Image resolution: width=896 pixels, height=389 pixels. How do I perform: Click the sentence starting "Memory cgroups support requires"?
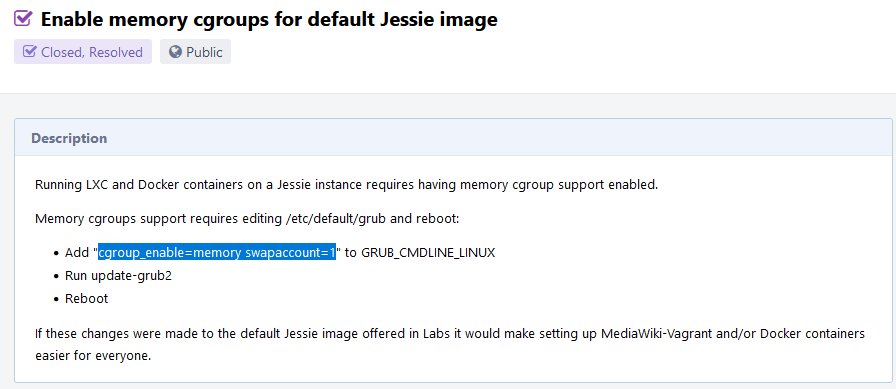(247, 219)
